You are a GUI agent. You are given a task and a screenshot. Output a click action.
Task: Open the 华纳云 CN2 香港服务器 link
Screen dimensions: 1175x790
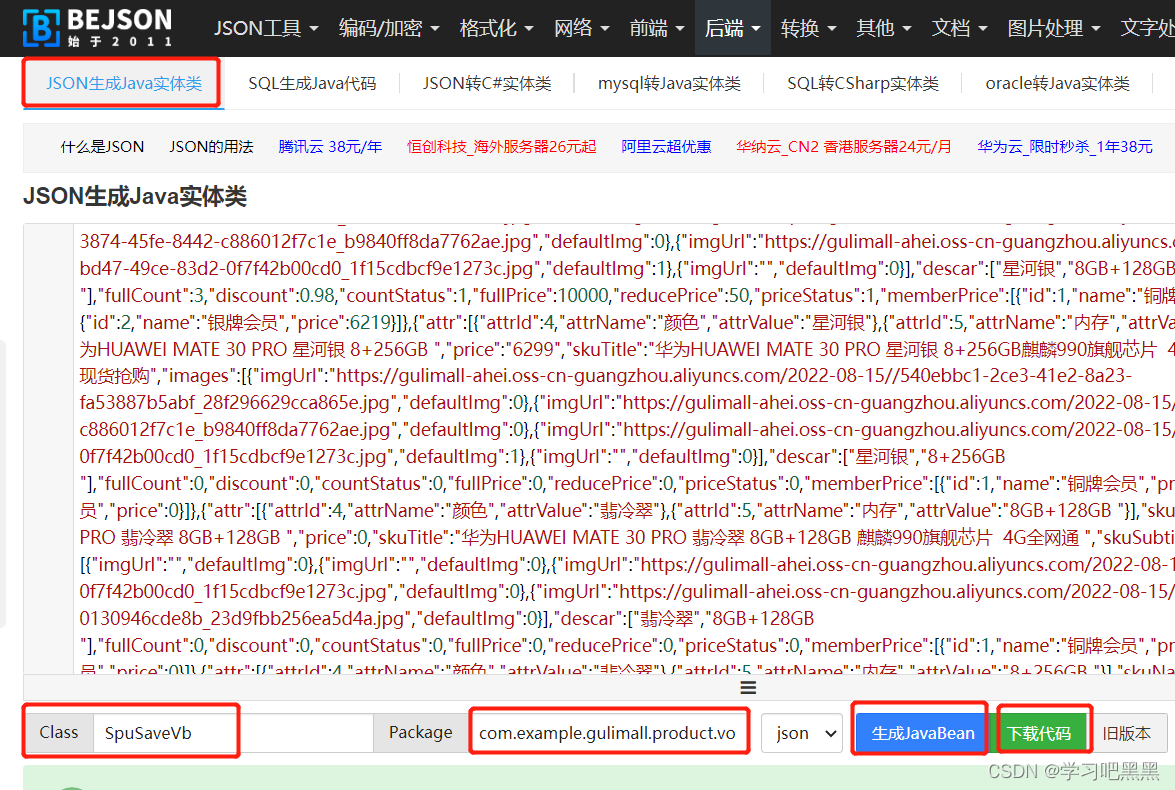coord(844,147)
